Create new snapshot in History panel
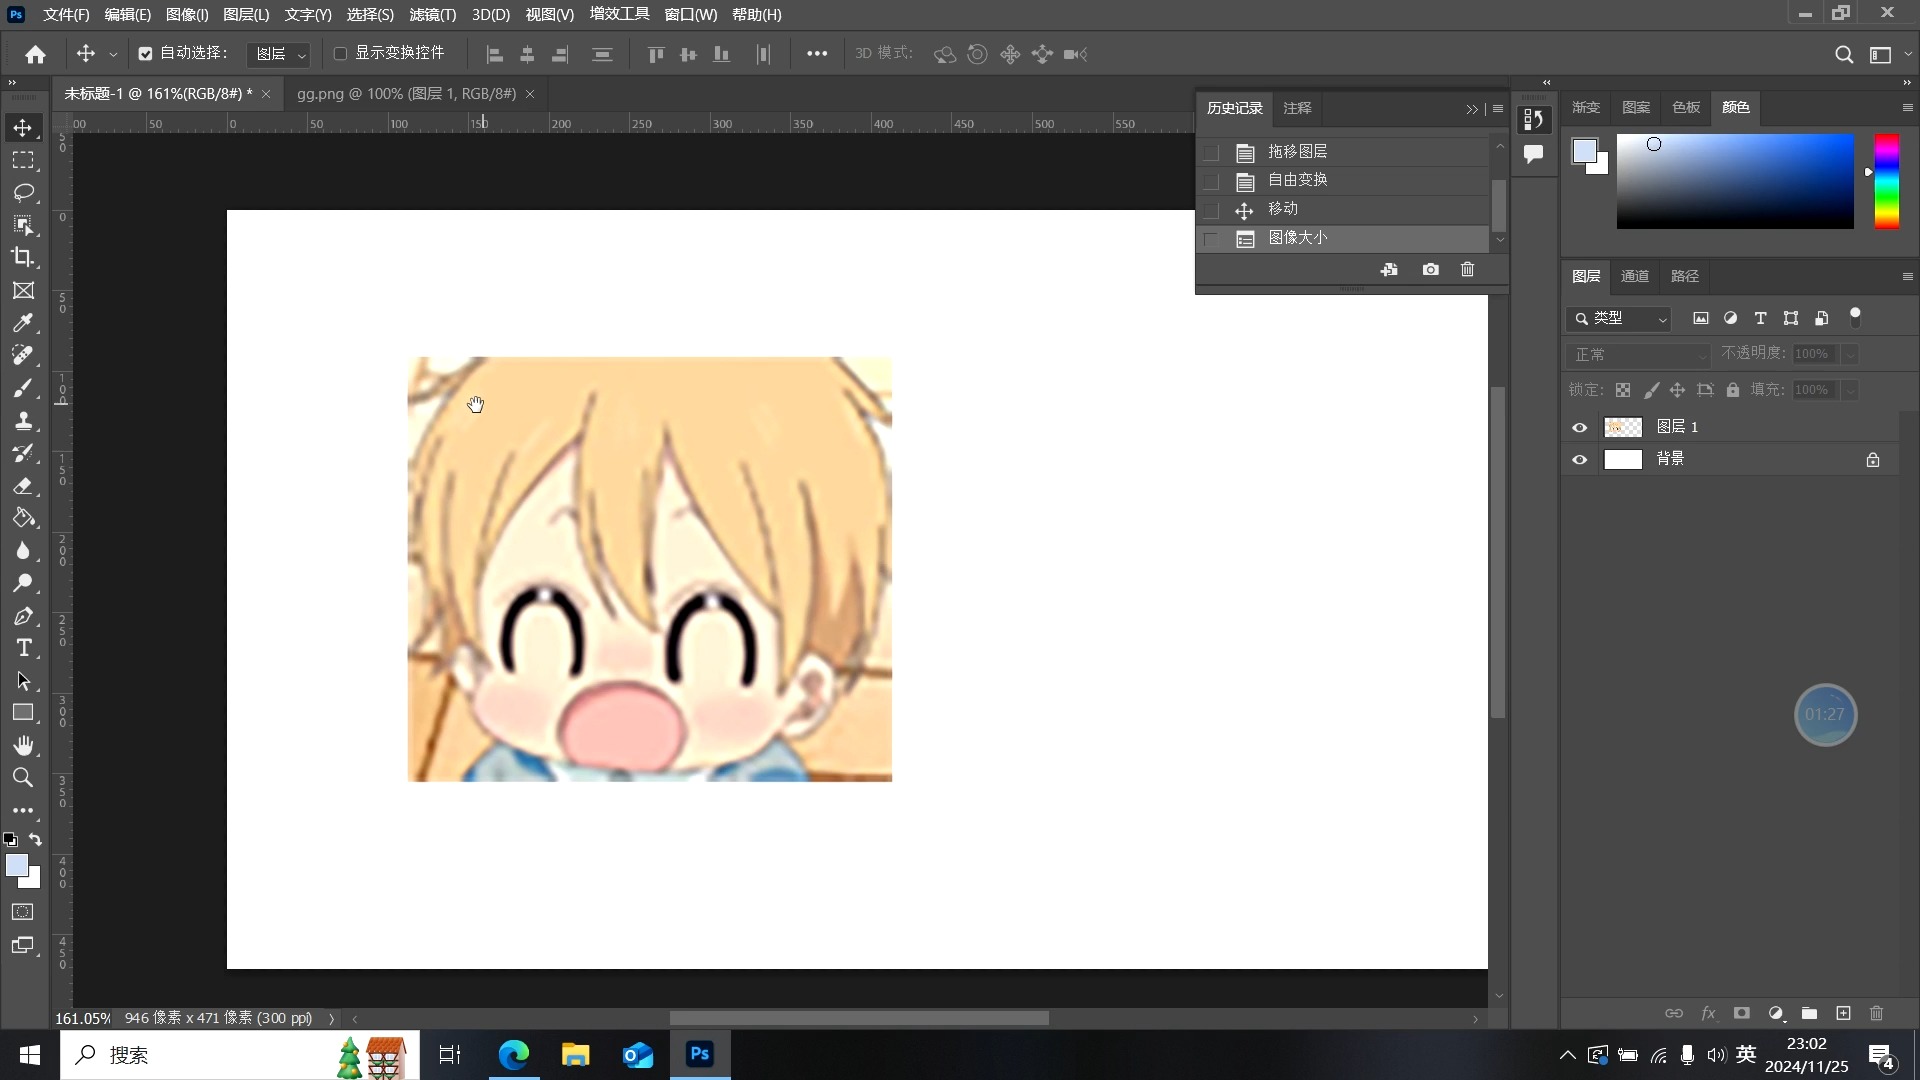 [1431, 270]
